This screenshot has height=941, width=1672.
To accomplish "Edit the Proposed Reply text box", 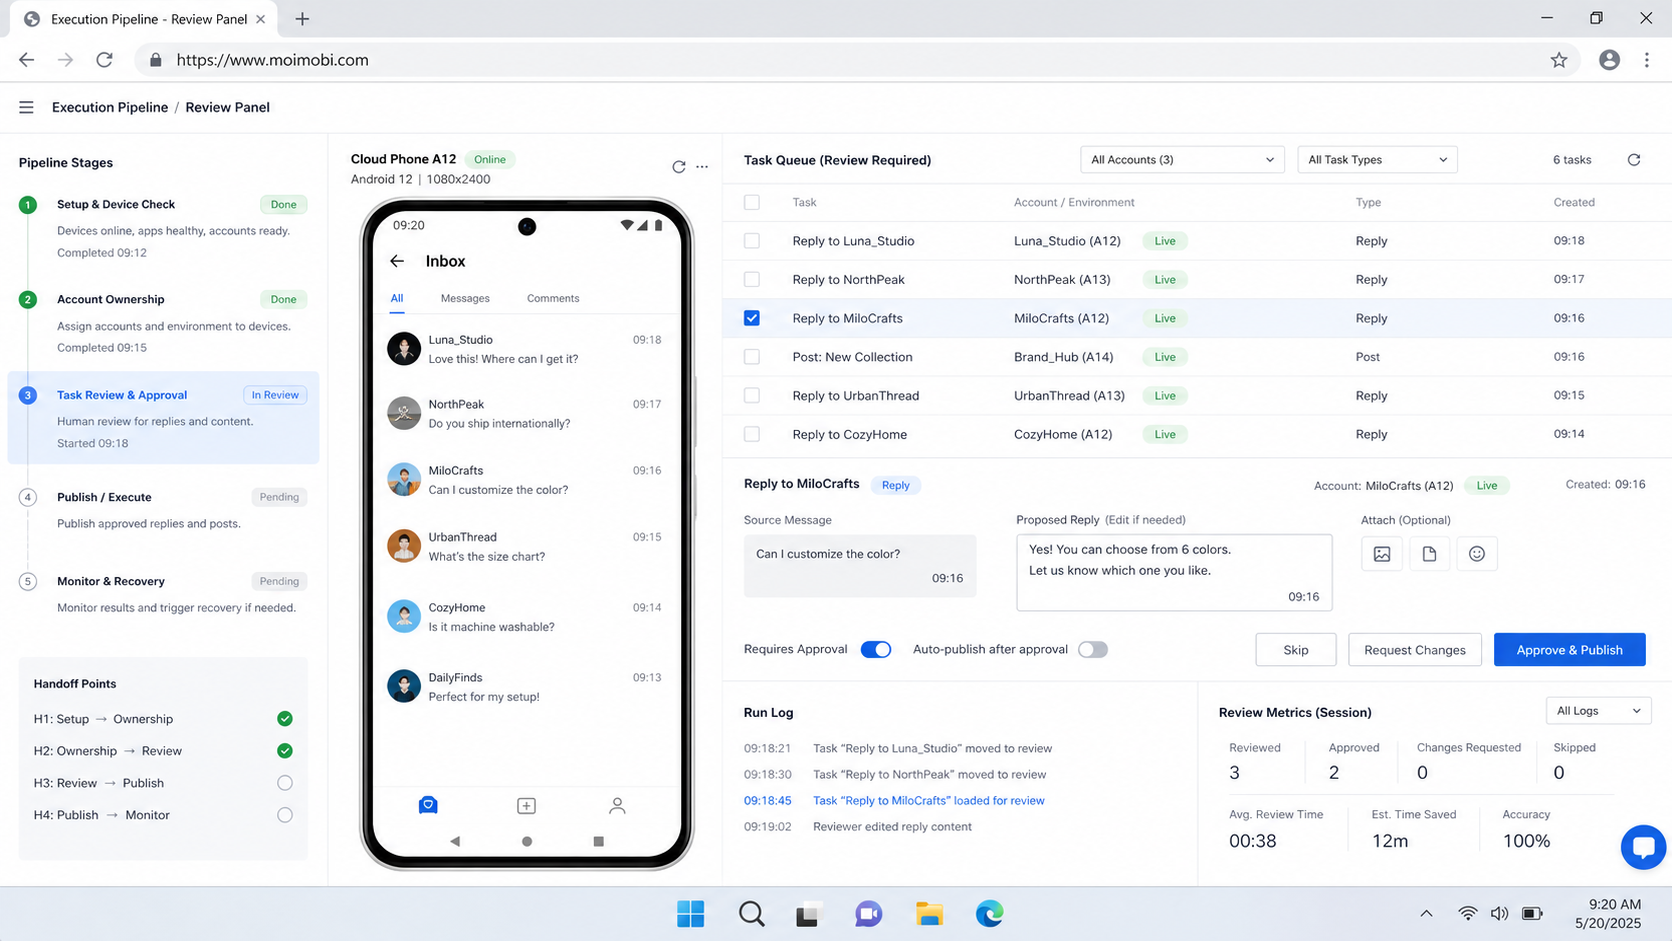I will [x=1174, y=572].
